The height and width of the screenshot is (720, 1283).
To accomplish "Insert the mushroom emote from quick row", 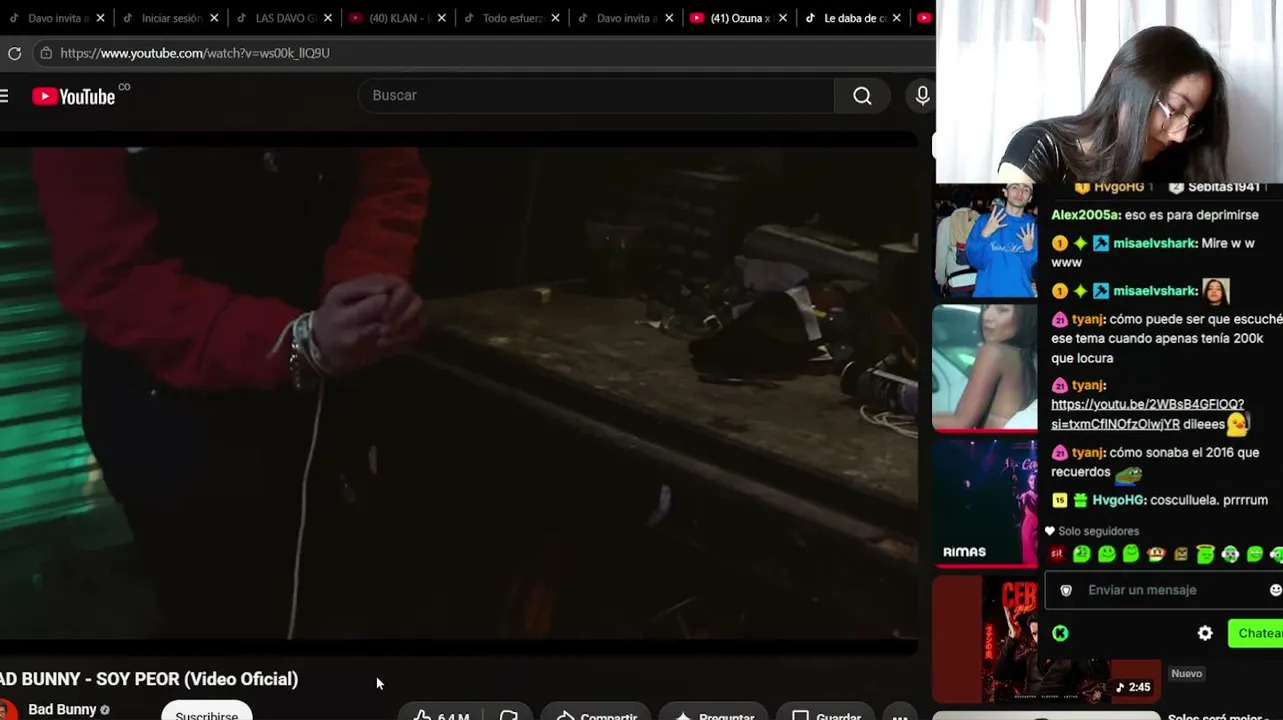I will tap(1155, 554).
